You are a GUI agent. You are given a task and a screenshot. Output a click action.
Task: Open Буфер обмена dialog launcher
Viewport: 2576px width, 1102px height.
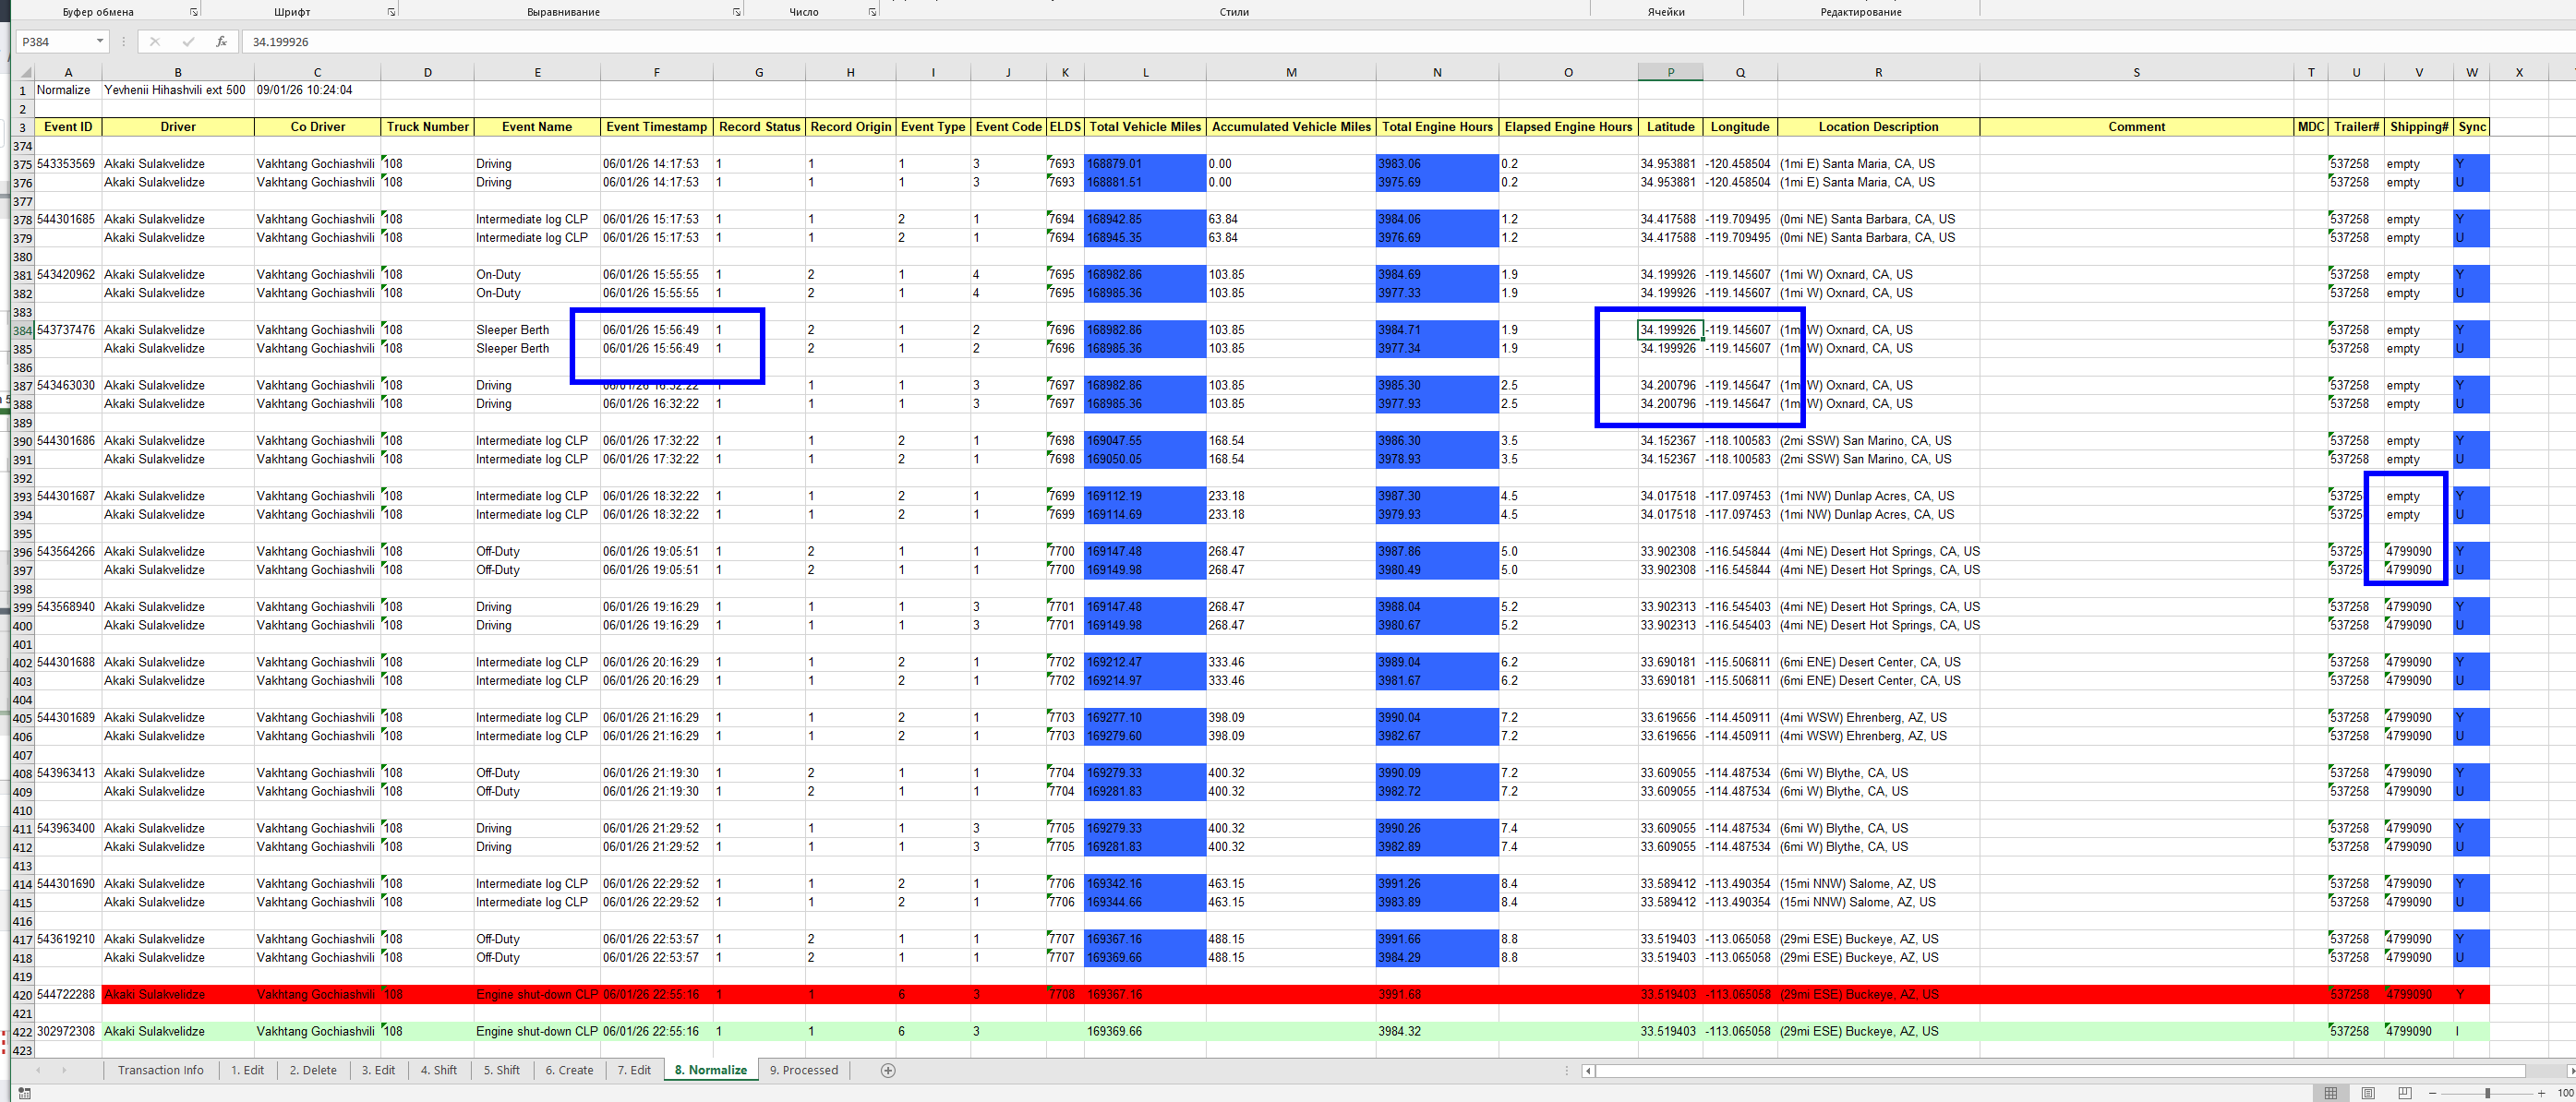coord(193,12)
